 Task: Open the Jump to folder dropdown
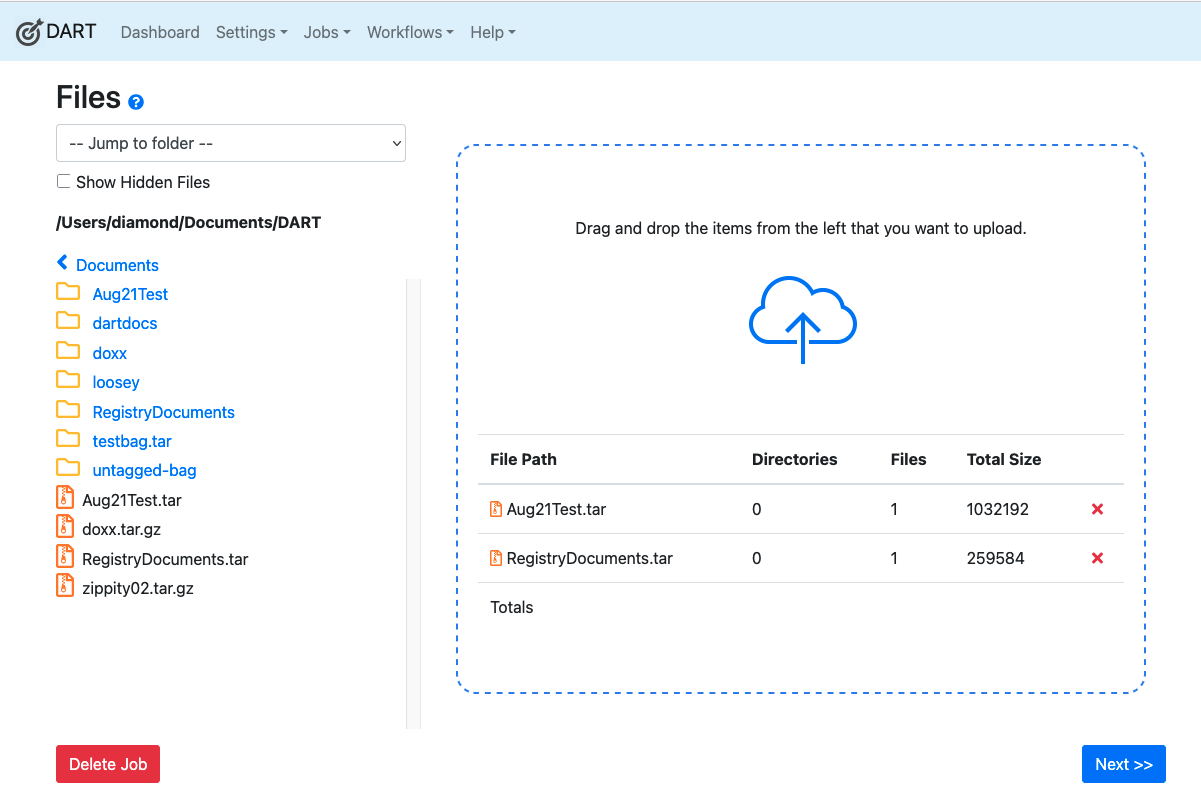tap(230, 143)
